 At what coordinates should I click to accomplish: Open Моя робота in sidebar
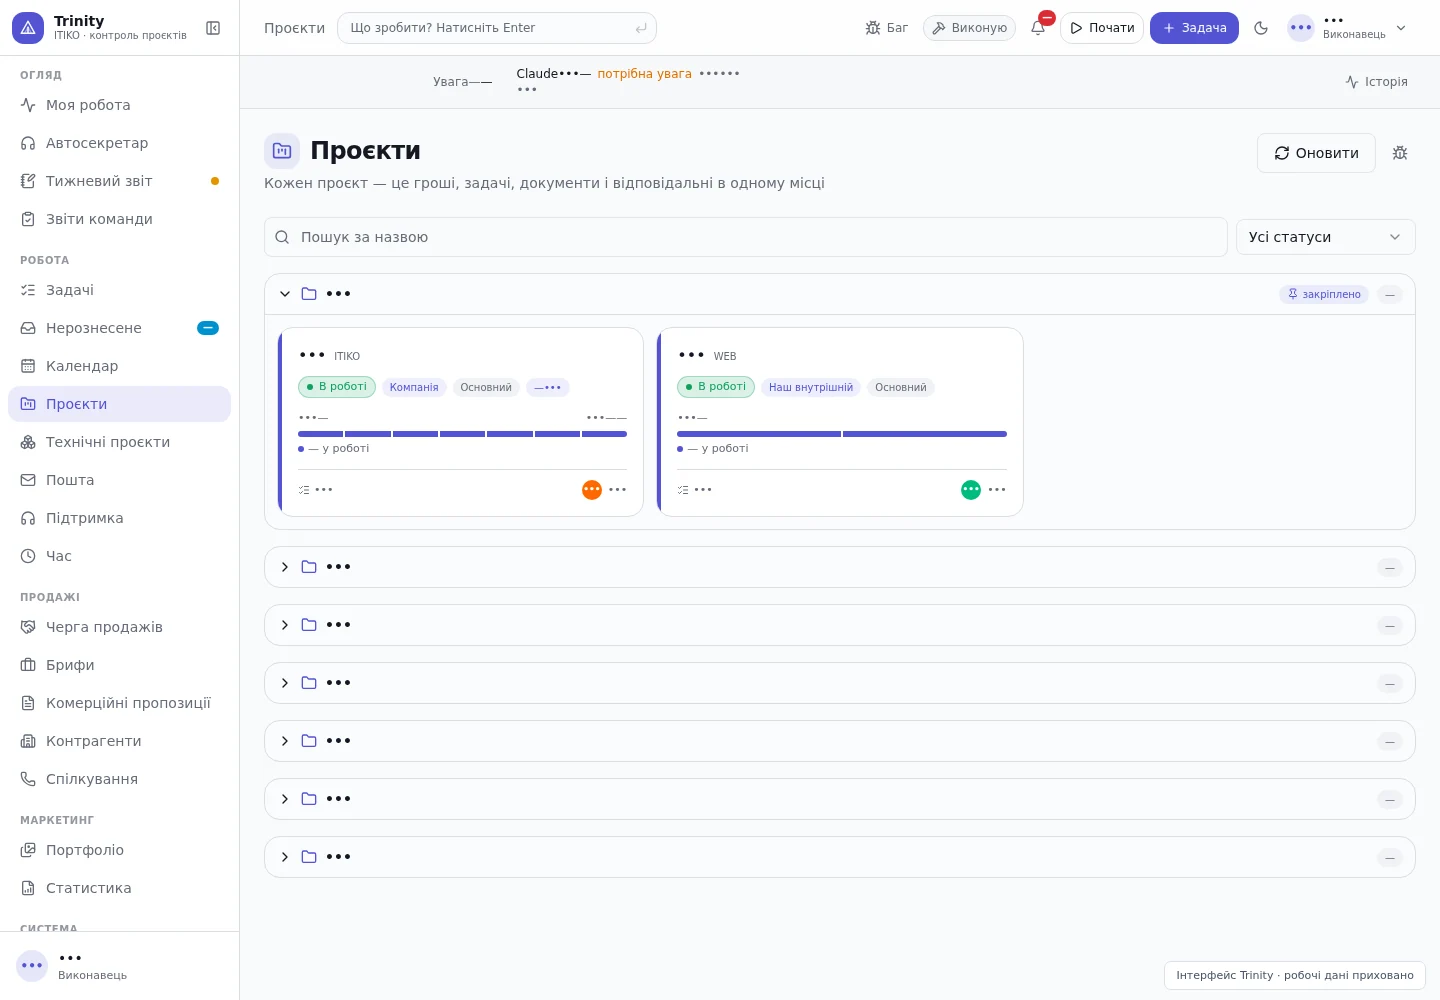119,105
